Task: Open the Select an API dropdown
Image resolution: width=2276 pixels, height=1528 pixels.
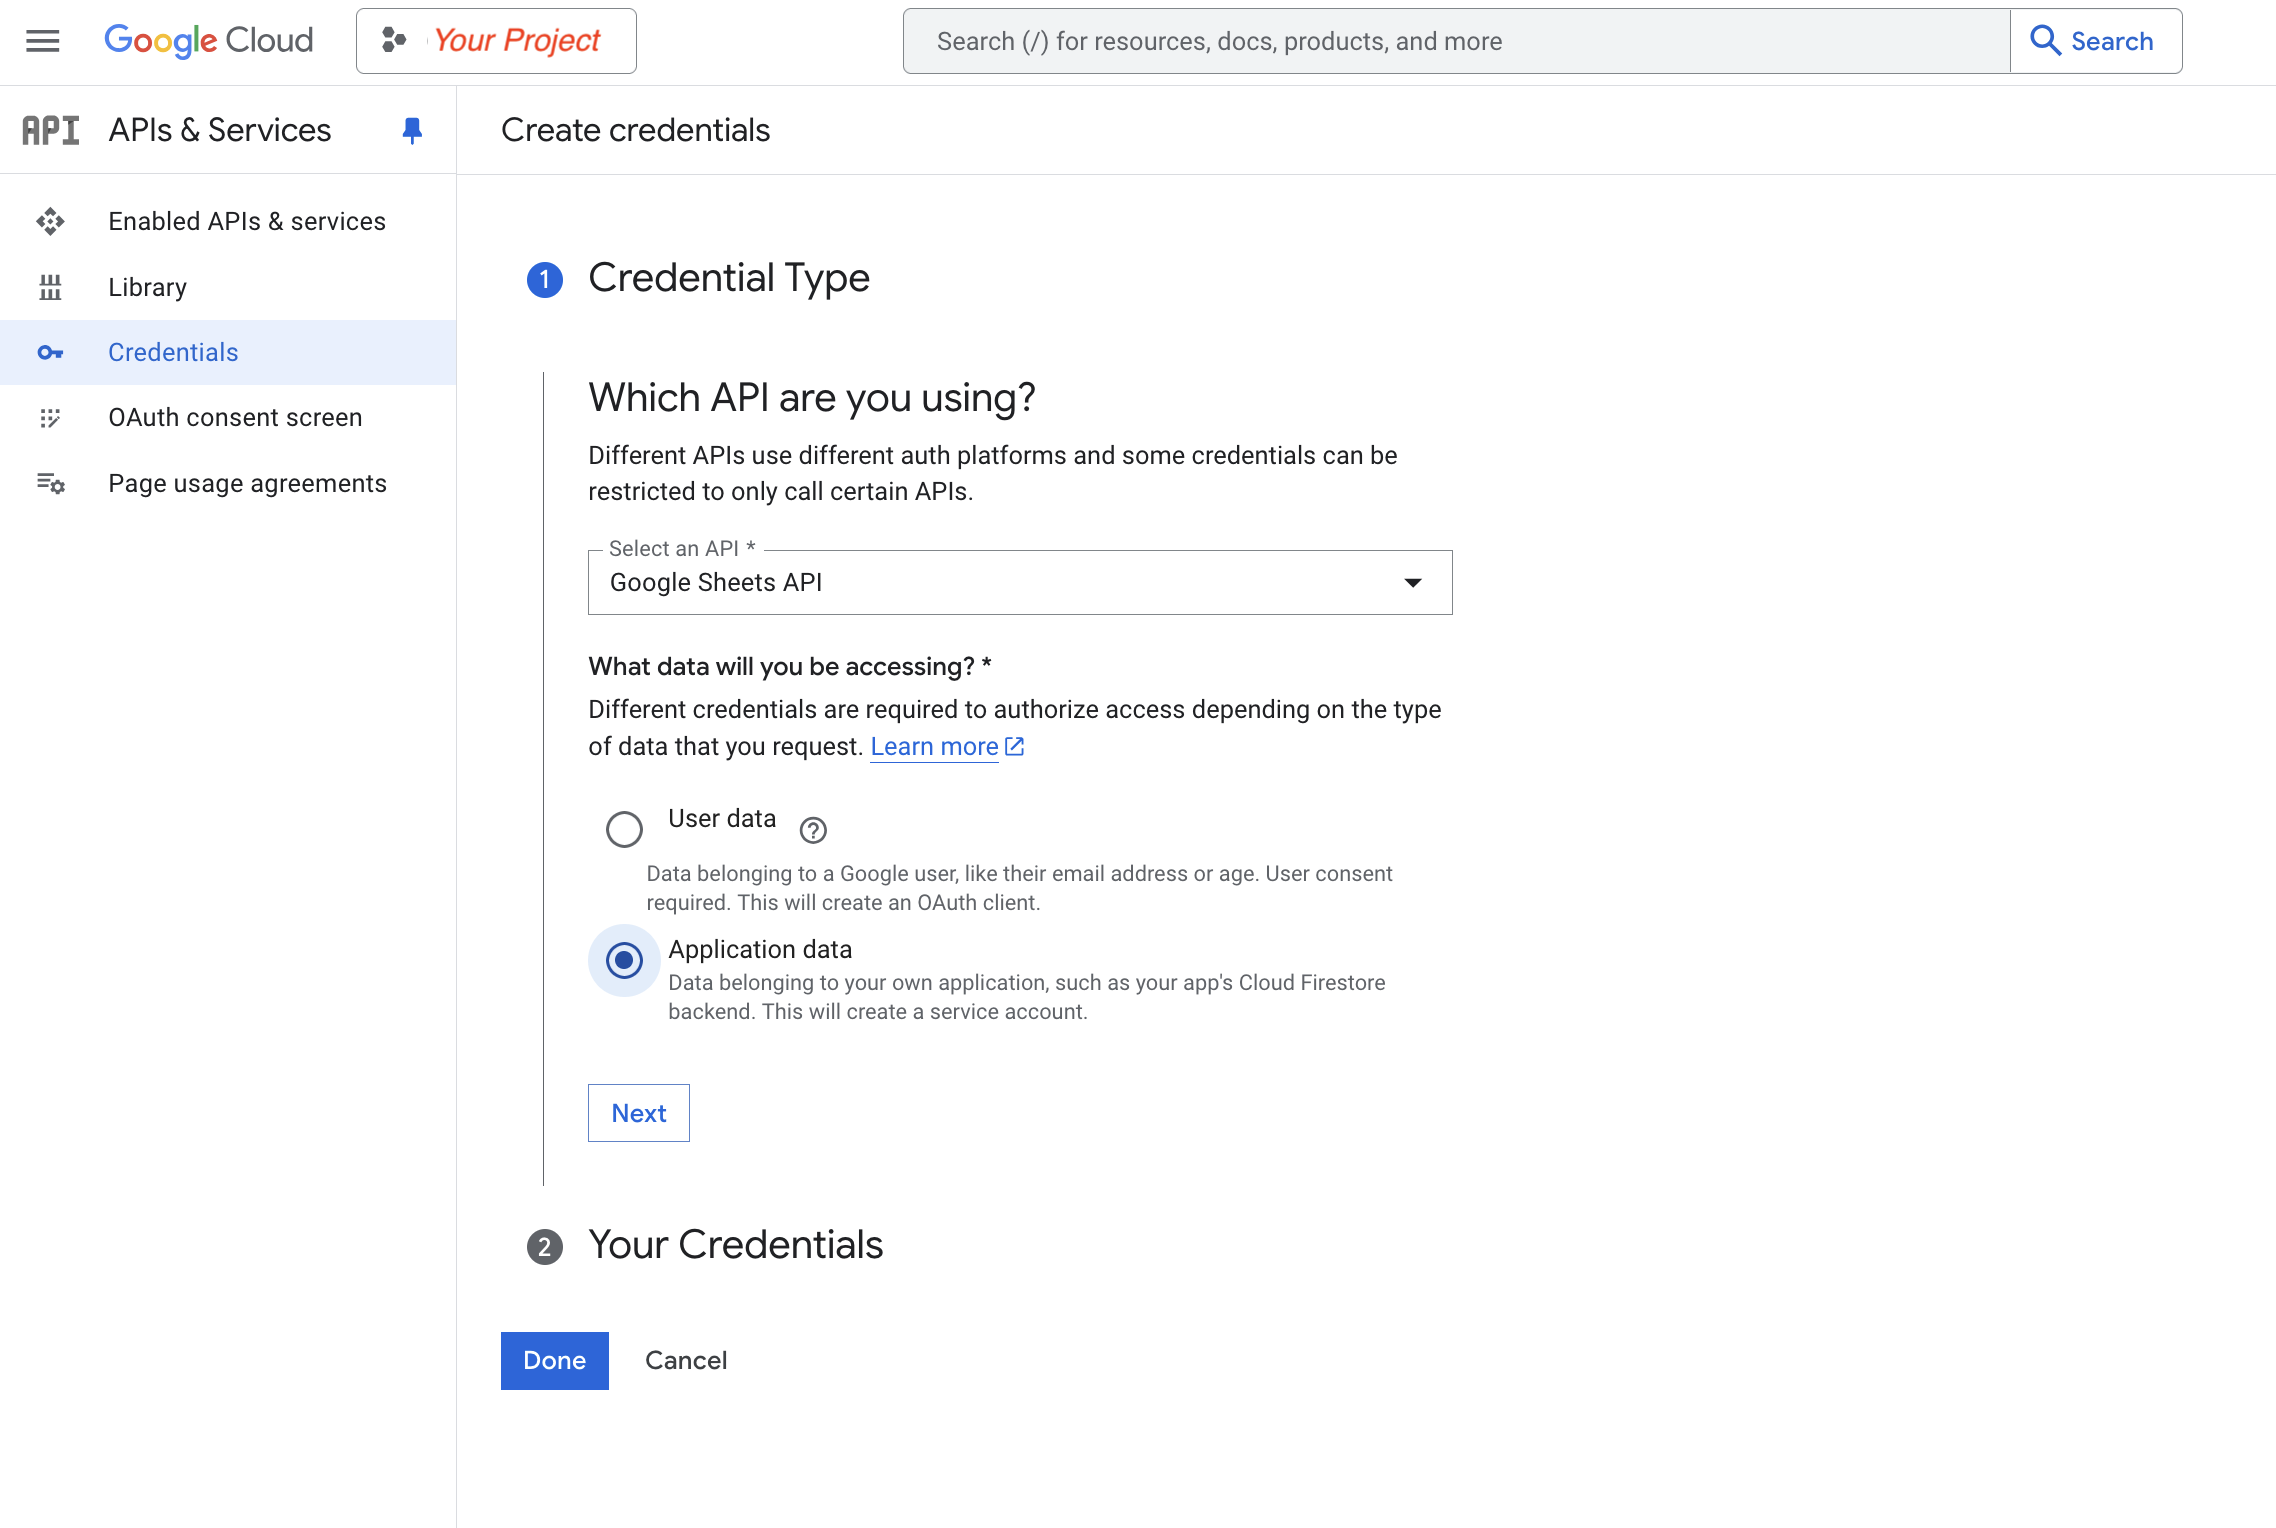Action: pos(1020,582)
